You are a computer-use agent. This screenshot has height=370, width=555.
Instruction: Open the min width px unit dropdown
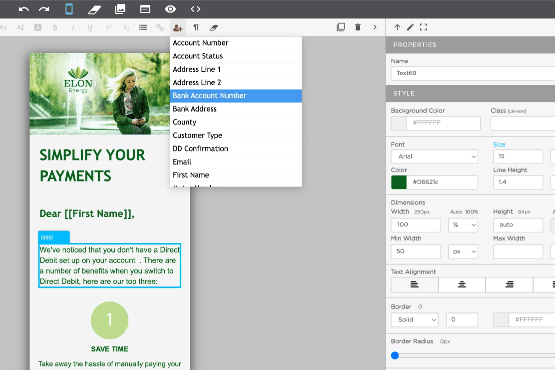[463, 251]
